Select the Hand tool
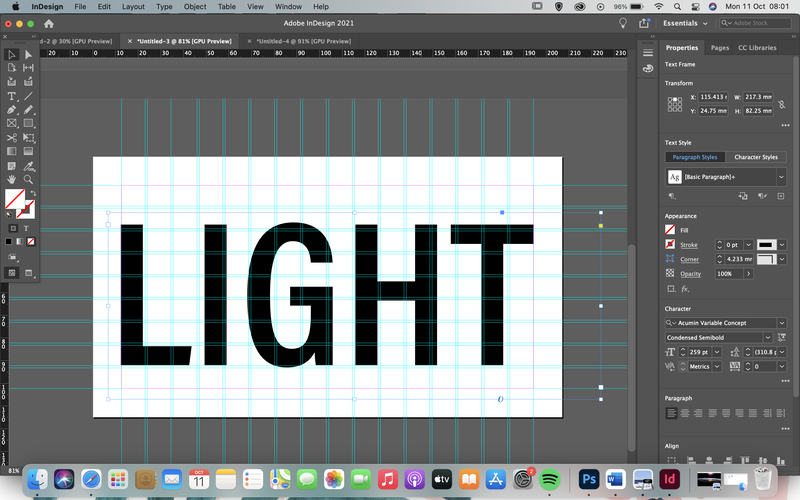Viewport: 800px width, 500px height. pos(11,179)
